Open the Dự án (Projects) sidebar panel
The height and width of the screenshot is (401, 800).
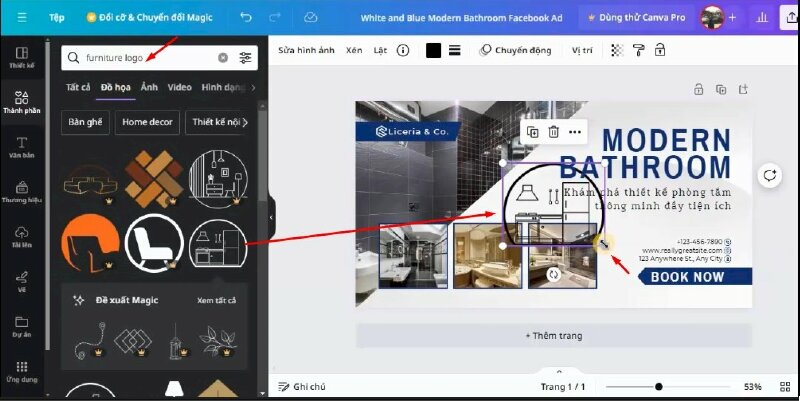21,326
